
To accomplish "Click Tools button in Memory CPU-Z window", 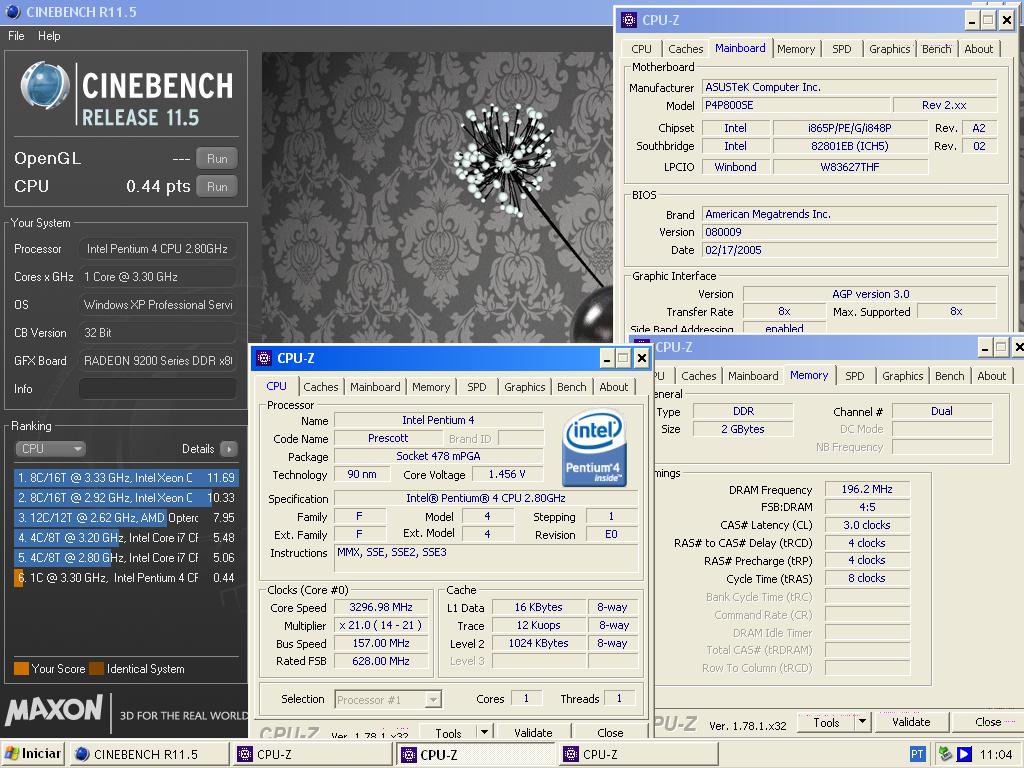I will pyautogui.click(x=826, y=722).
